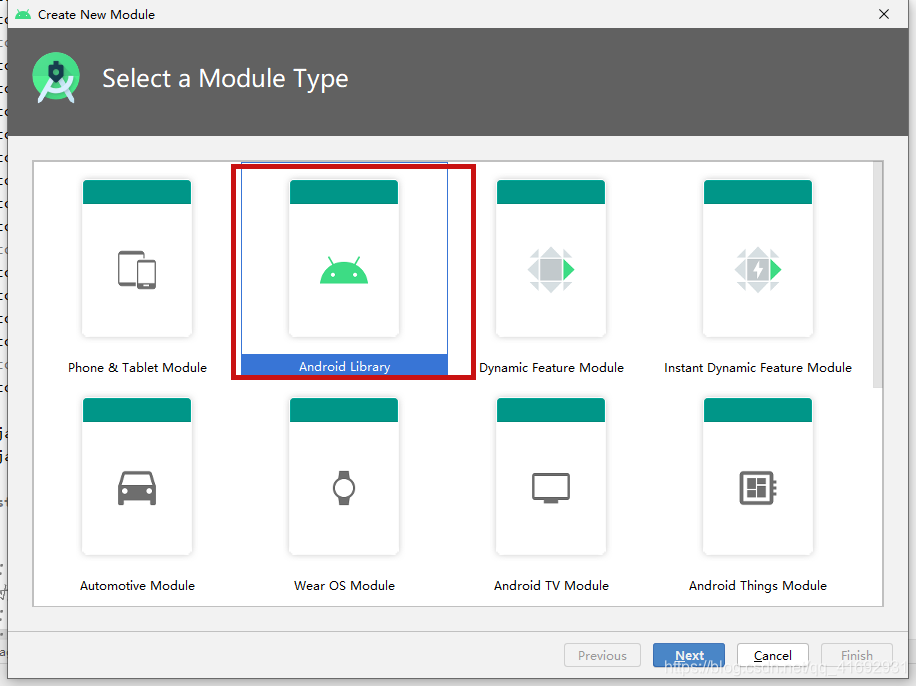Click the Previous button

tap(602, 656)
